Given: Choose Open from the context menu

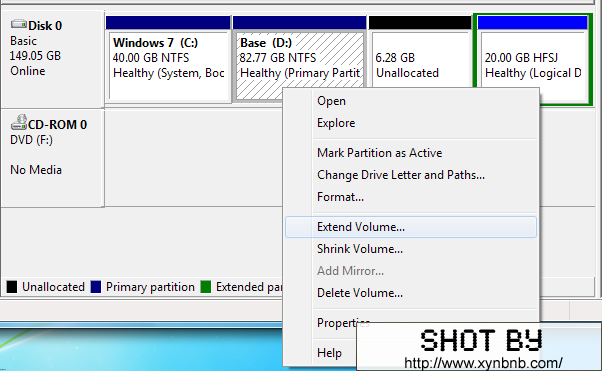Looking at the screenshot, I should point(411,101).
